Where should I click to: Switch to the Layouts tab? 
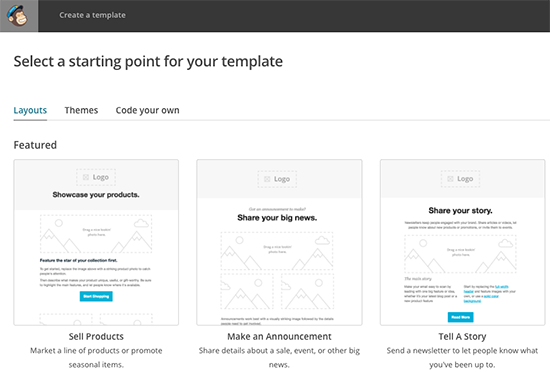coord(30,110)
